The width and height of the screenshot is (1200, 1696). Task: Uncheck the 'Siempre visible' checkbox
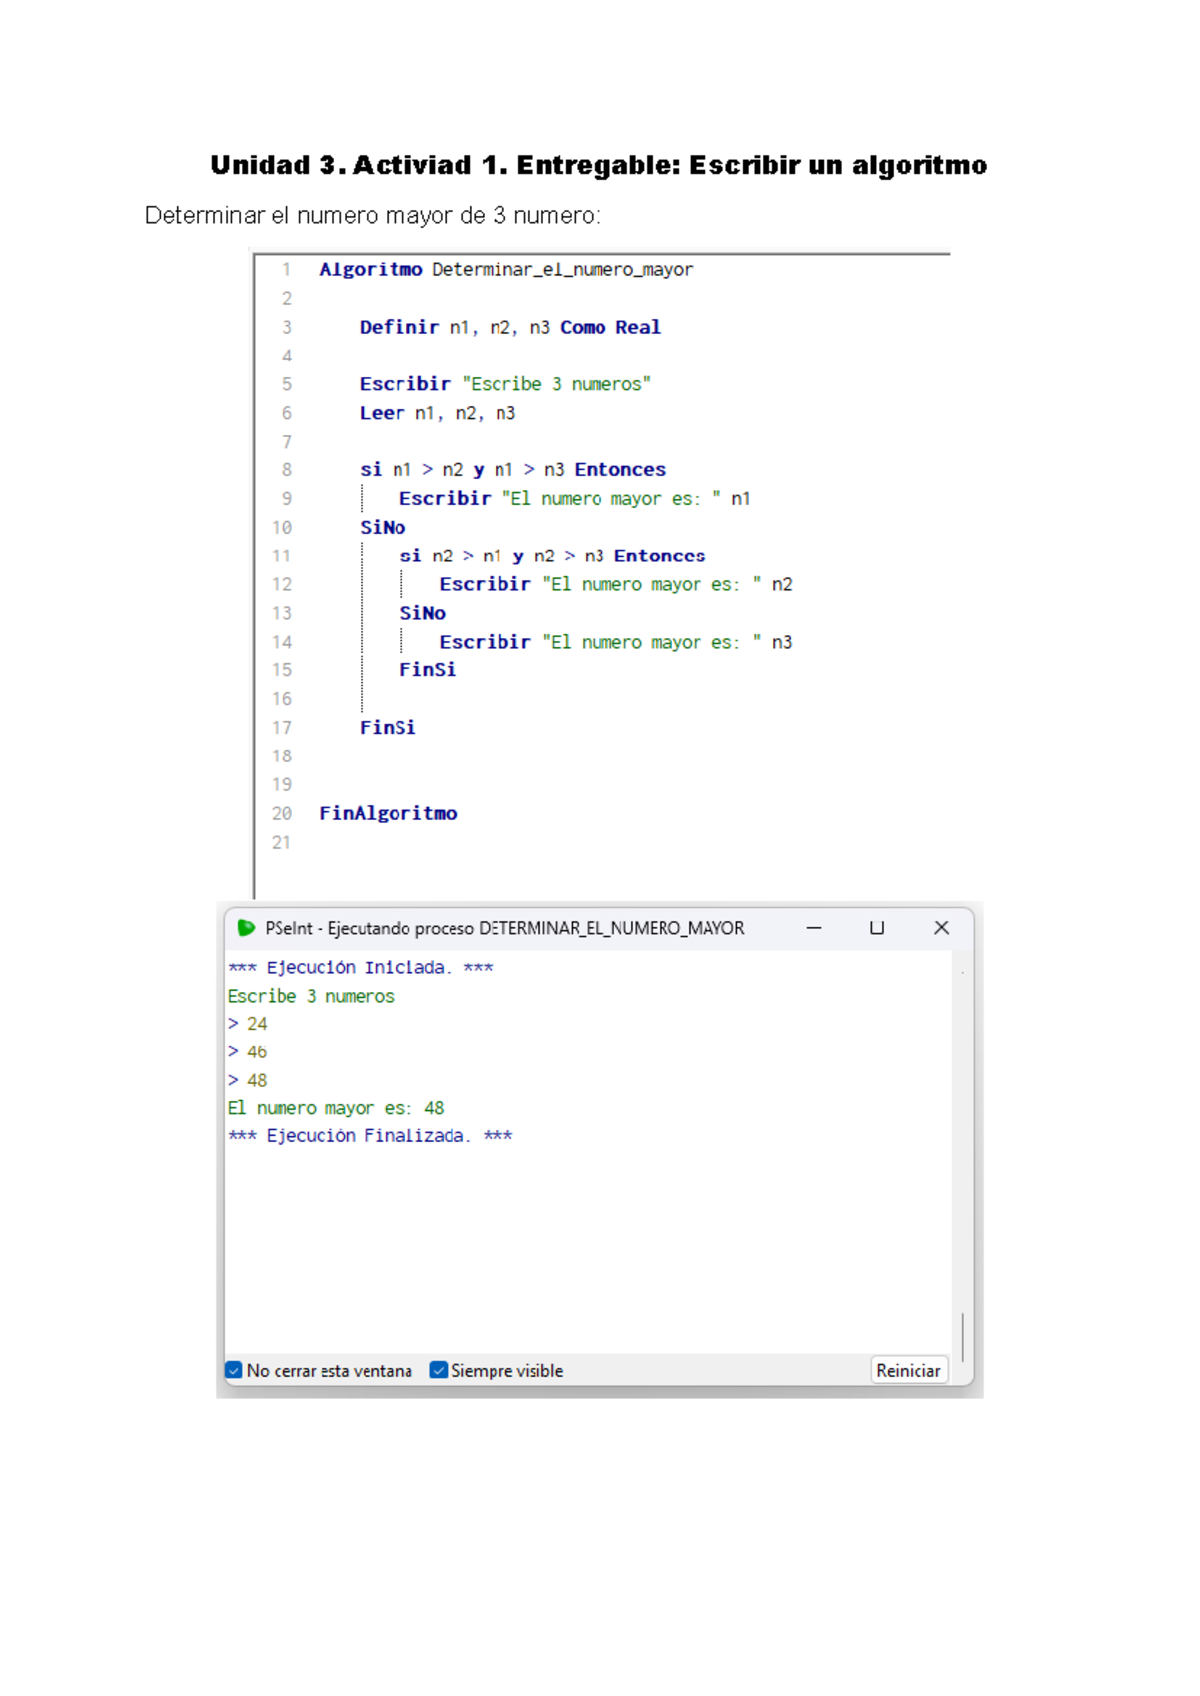[x=438, y=1370]
